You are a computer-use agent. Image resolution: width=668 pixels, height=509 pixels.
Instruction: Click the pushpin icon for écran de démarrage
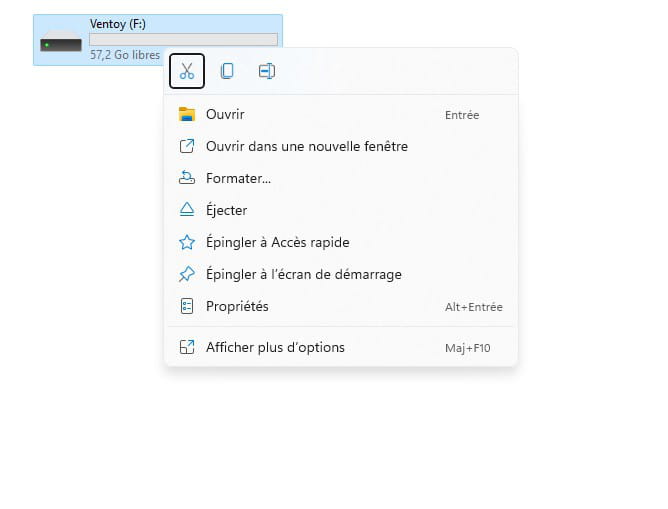[187, 274]
